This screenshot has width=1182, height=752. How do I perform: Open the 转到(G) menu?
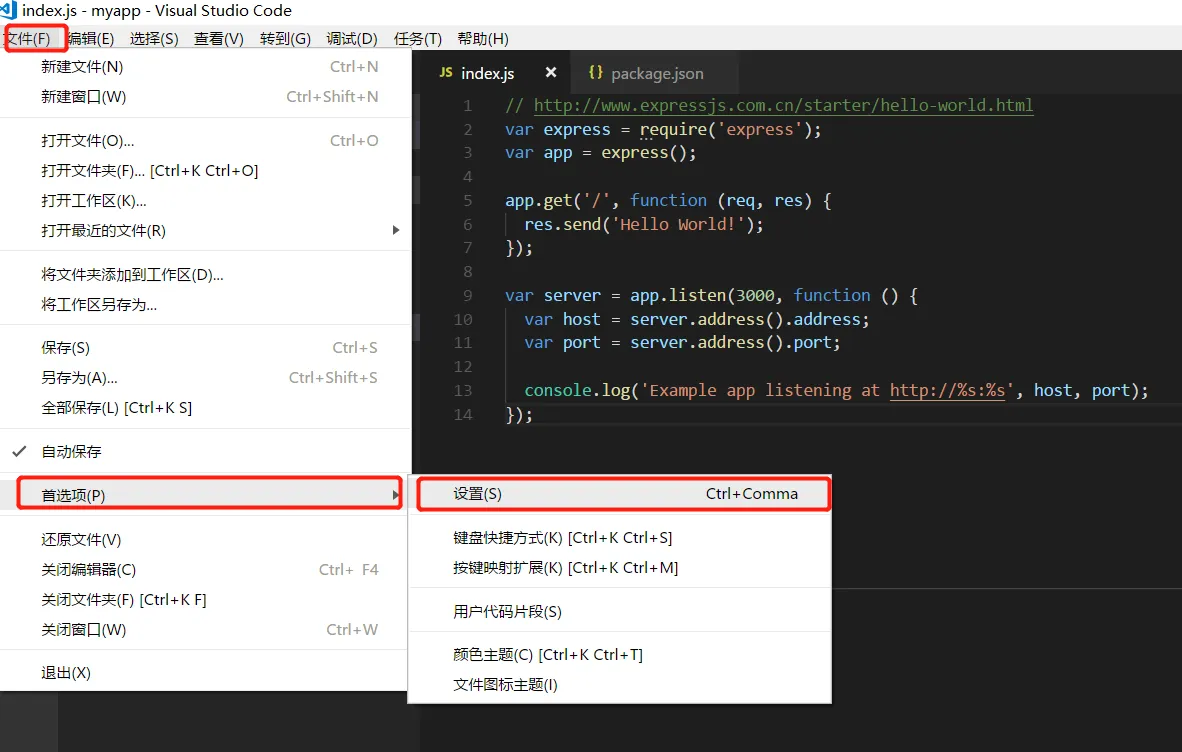pyautogui.click(x=285, y=38)
